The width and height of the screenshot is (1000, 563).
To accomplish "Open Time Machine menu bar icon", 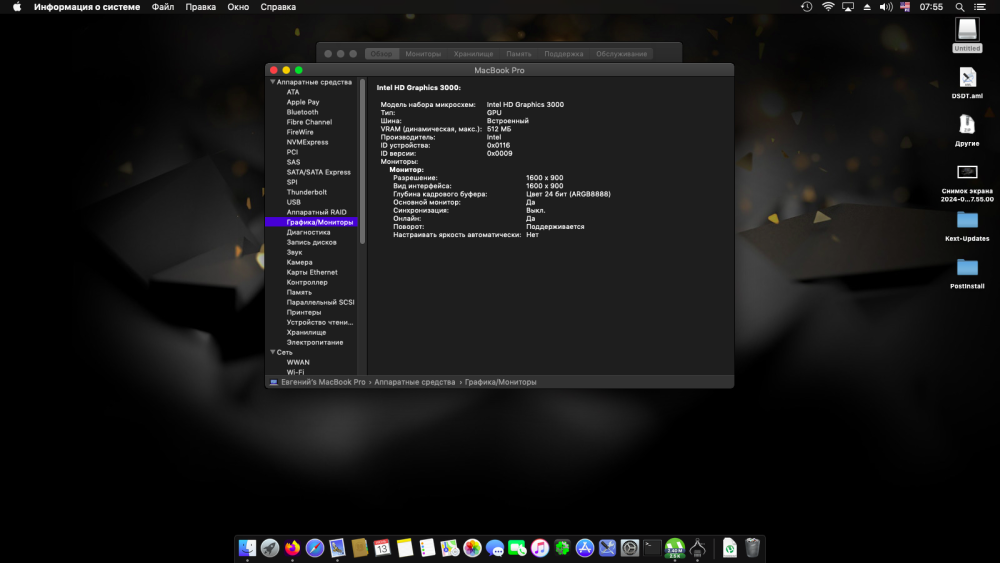I will 807,7.
